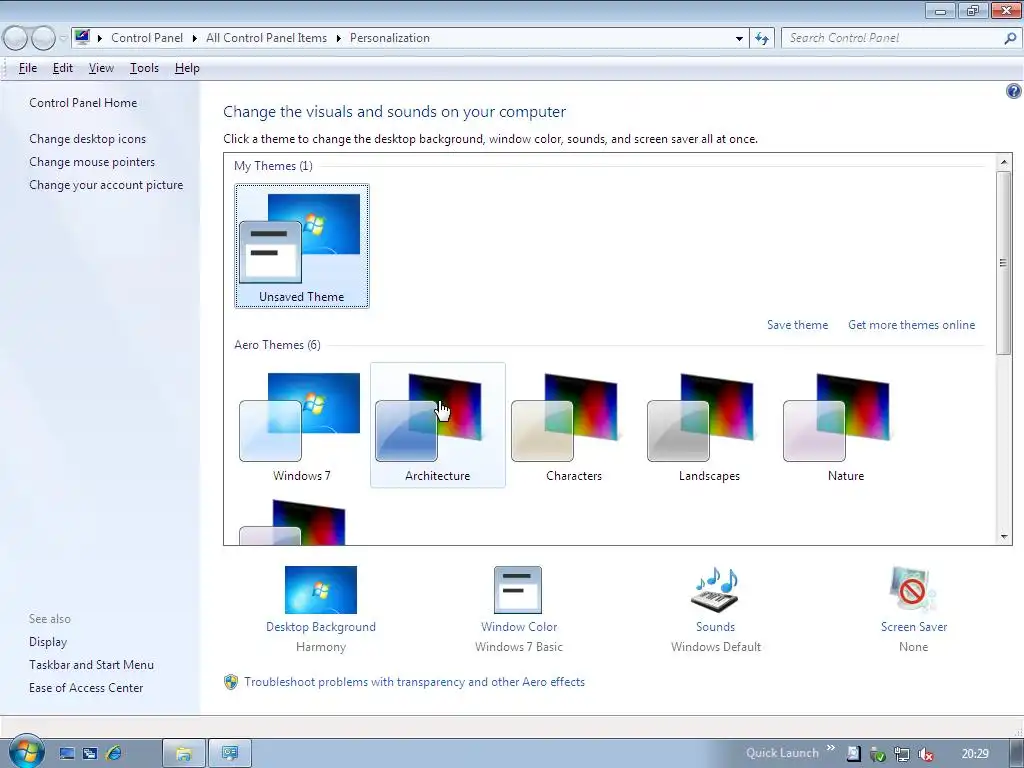
Task: Select the Unsaved Theme thumbnail
Action: (x=302, y=246)
